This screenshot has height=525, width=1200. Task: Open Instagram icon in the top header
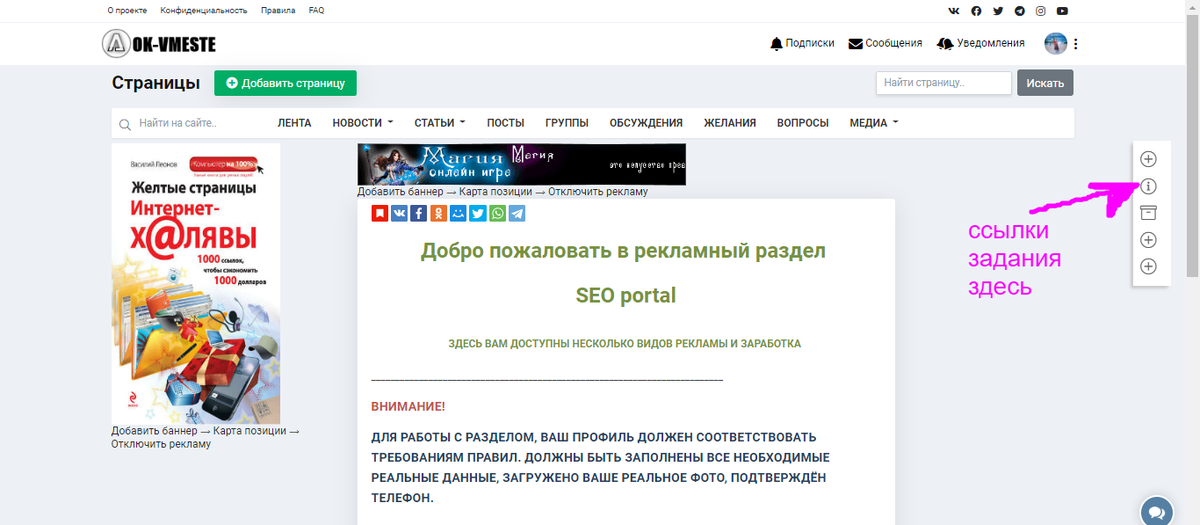coord(1041,11)
